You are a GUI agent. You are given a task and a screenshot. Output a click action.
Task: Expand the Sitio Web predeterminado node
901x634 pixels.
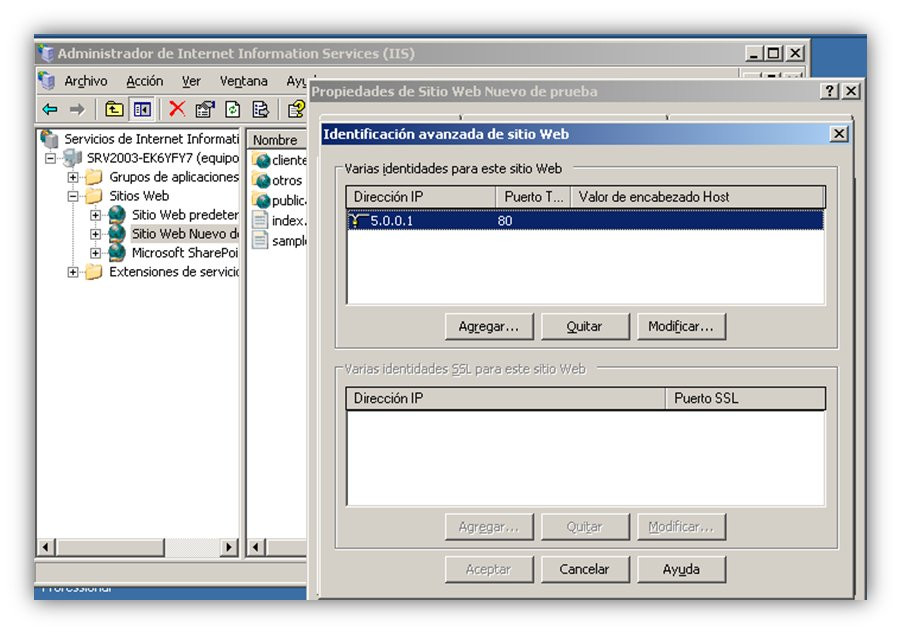pos(96,215)
